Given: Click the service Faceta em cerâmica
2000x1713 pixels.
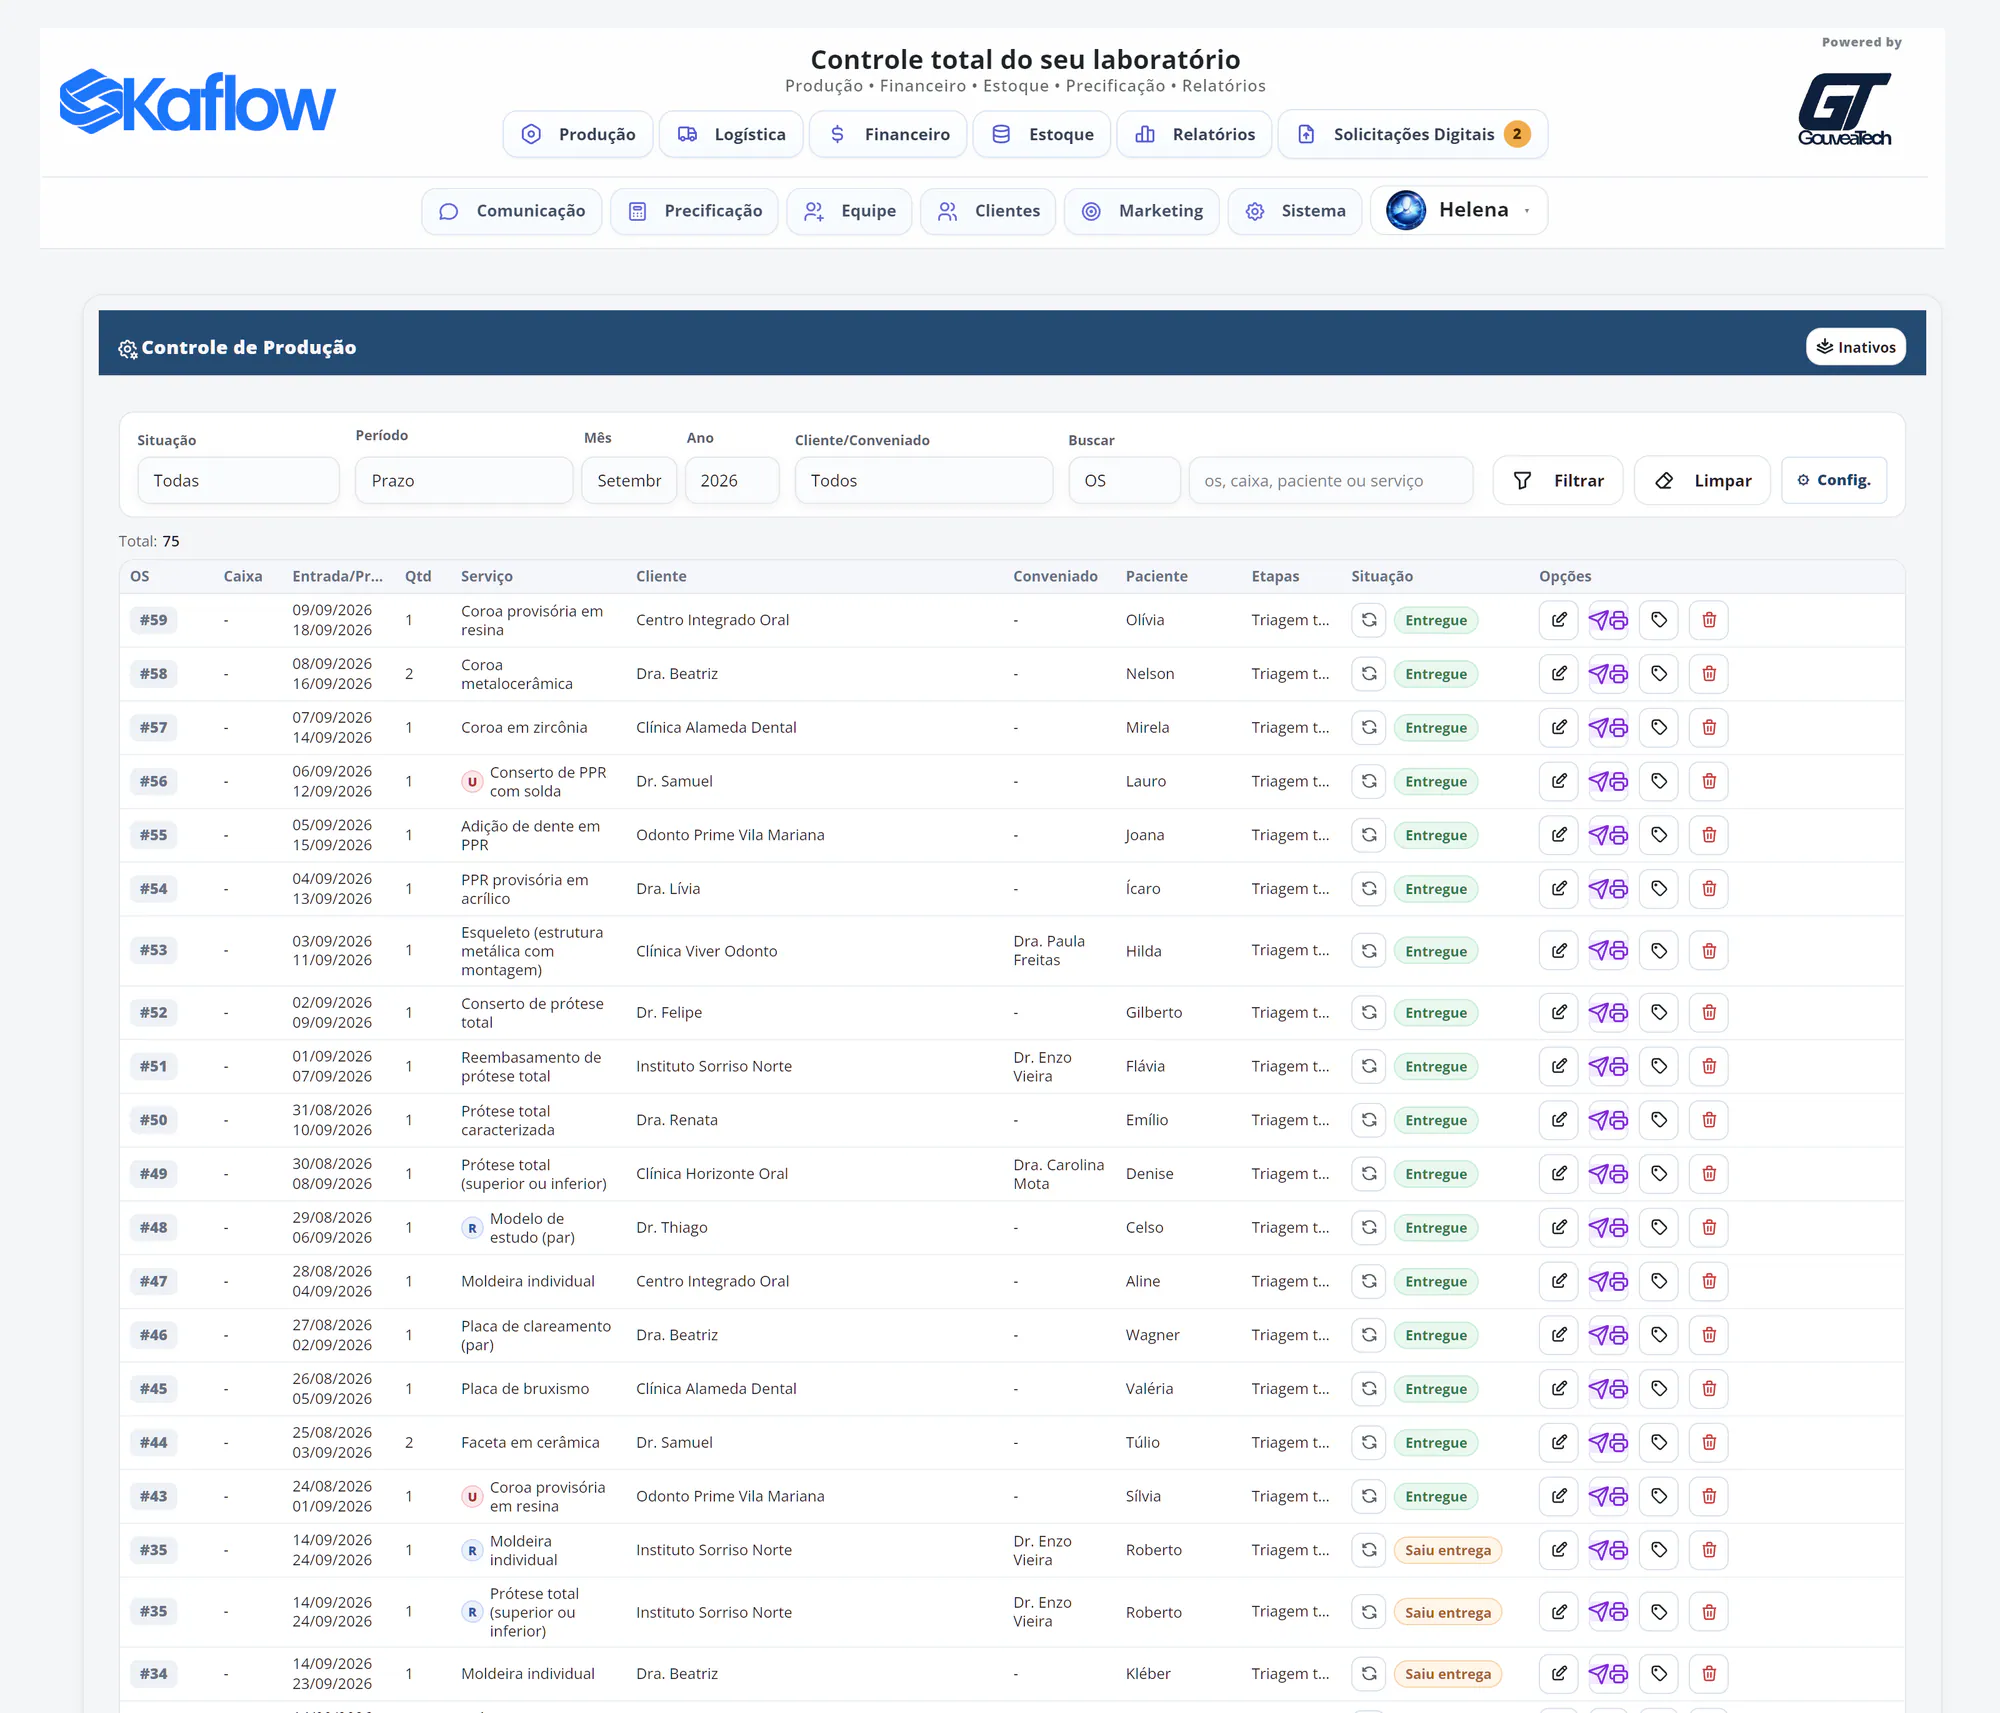Looking at the screenshot, I should click(530, 1443).
